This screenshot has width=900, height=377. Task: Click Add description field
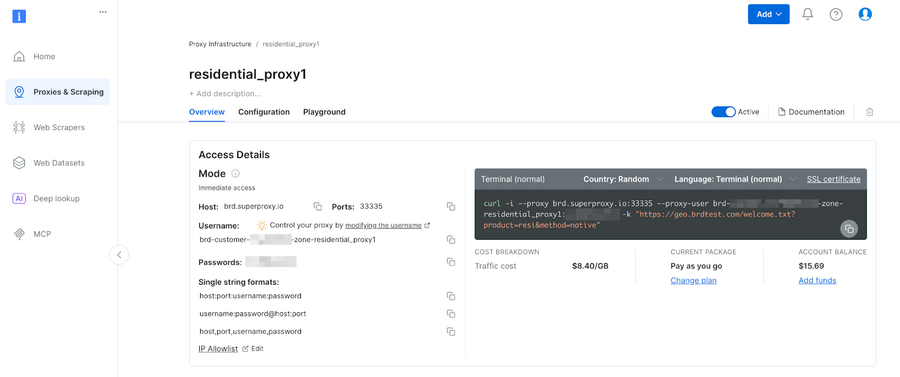[x=225, y=94]
